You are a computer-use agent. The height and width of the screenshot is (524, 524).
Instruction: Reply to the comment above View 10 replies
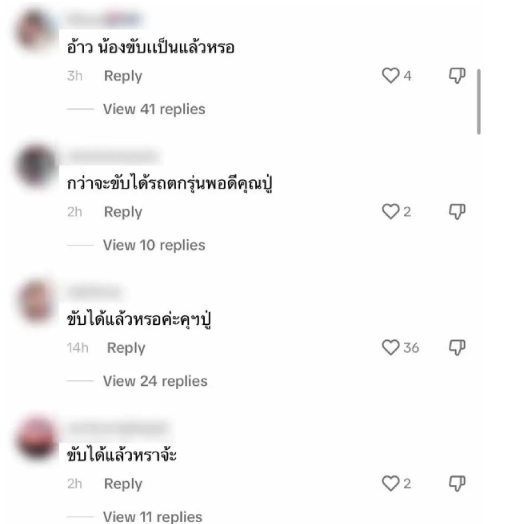click(x=123, y=212)
